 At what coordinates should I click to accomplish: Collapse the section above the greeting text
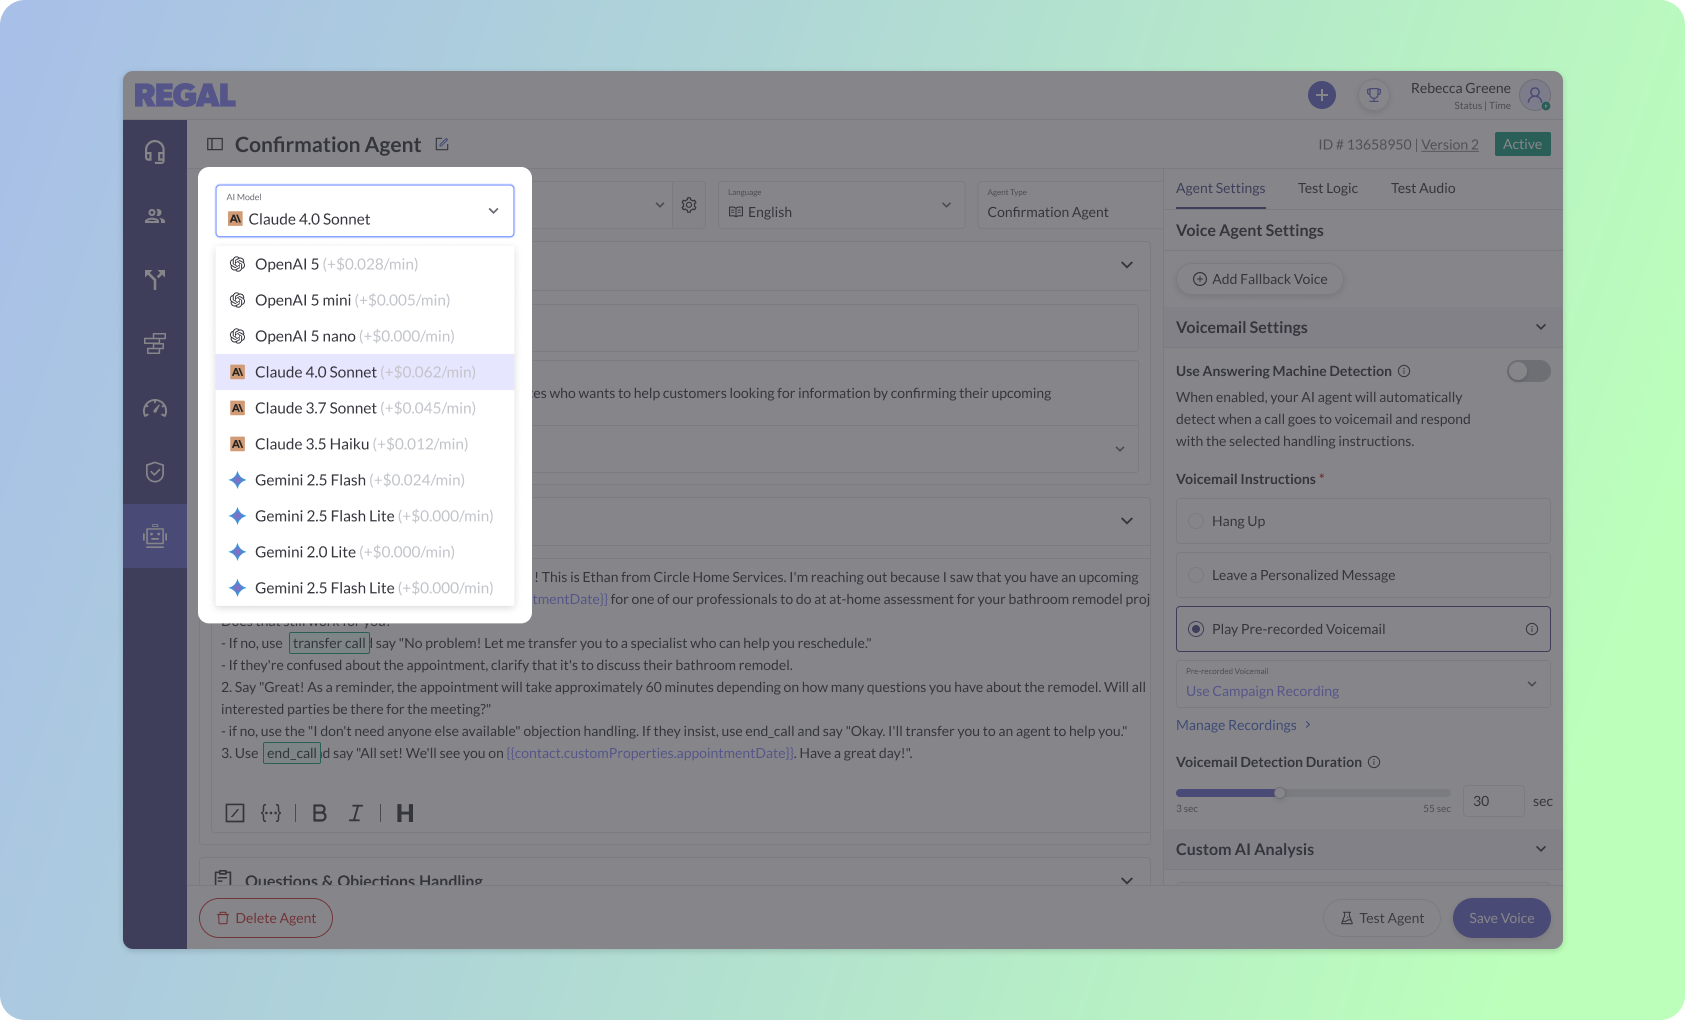point(1127,521)
